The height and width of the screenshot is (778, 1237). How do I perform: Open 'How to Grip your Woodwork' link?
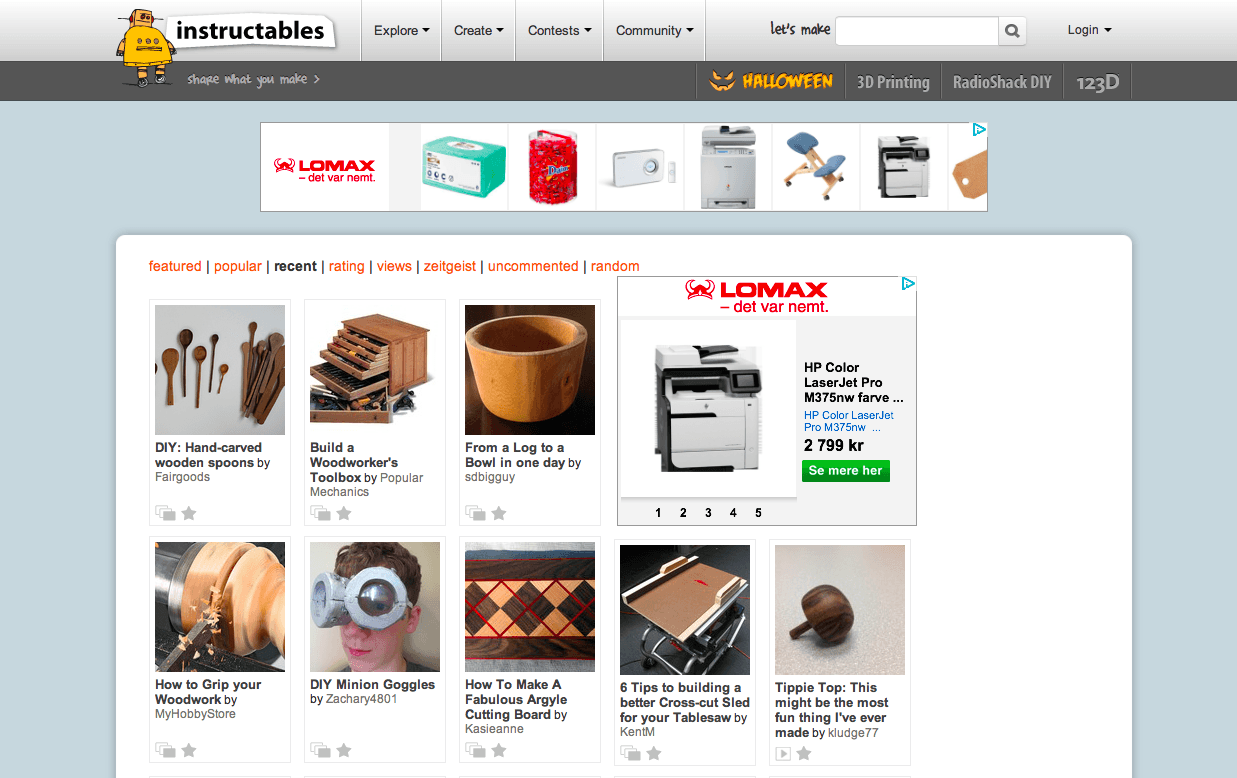[208, 692]
